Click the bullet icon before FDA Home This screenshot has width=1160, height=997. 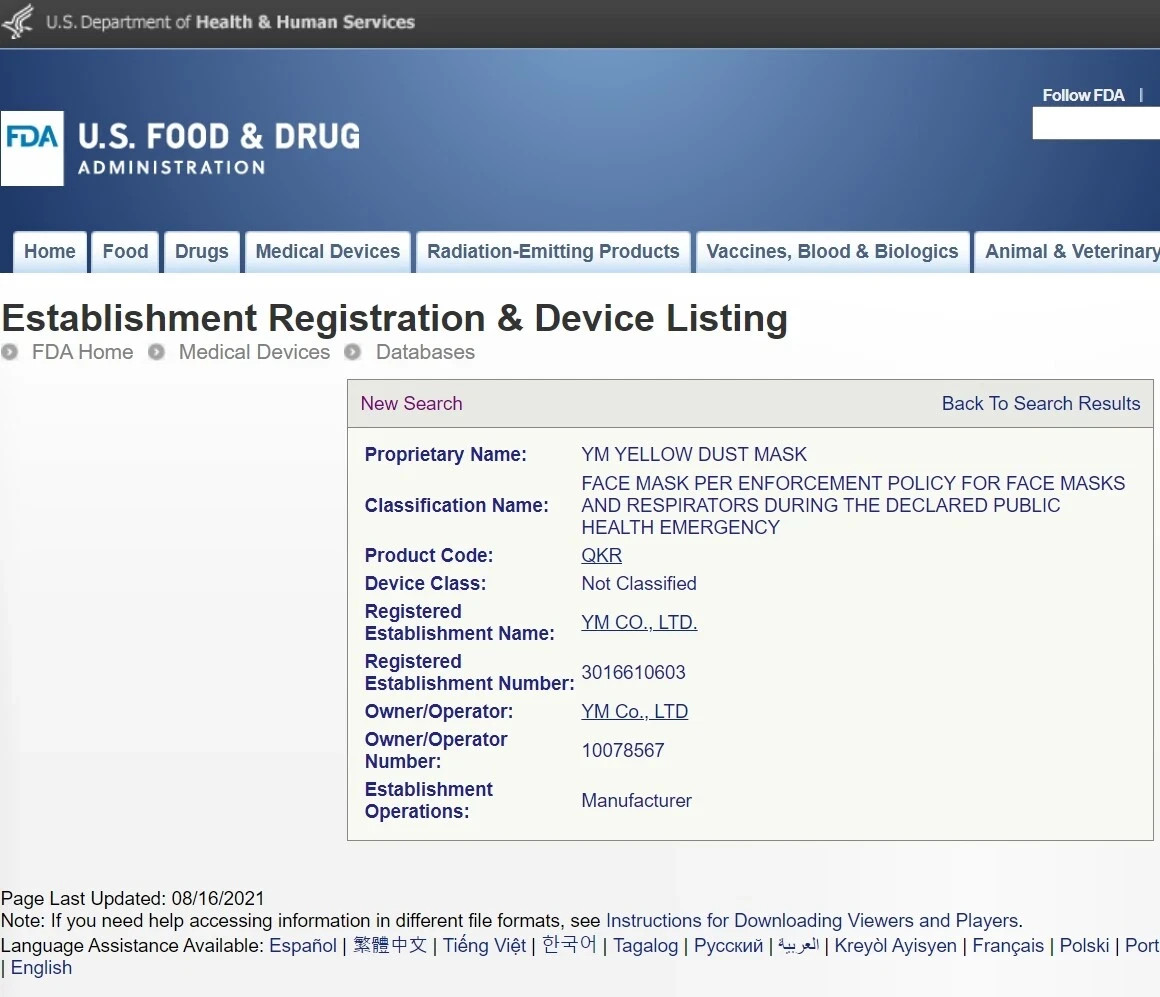point(10,352)
